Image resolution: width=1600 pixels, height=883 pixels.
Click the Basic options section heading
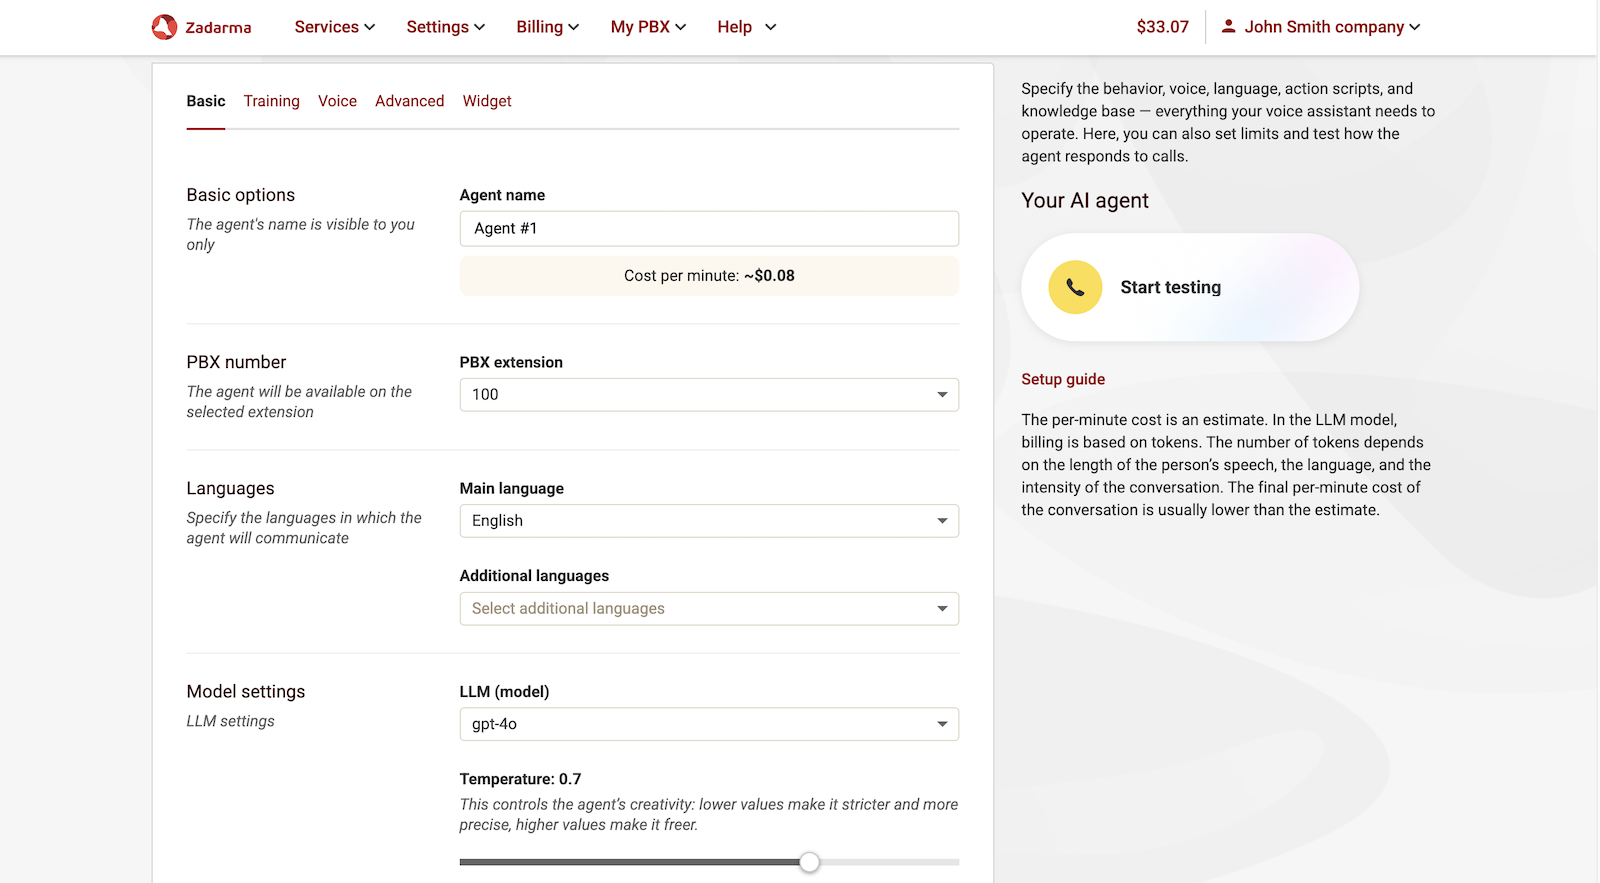(241, 195)
